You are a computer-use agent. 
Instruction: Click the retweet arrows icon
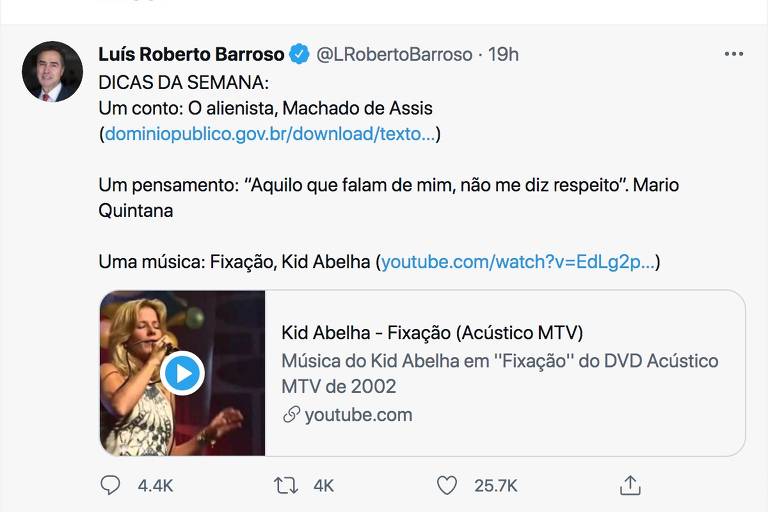tap(286, 485)
